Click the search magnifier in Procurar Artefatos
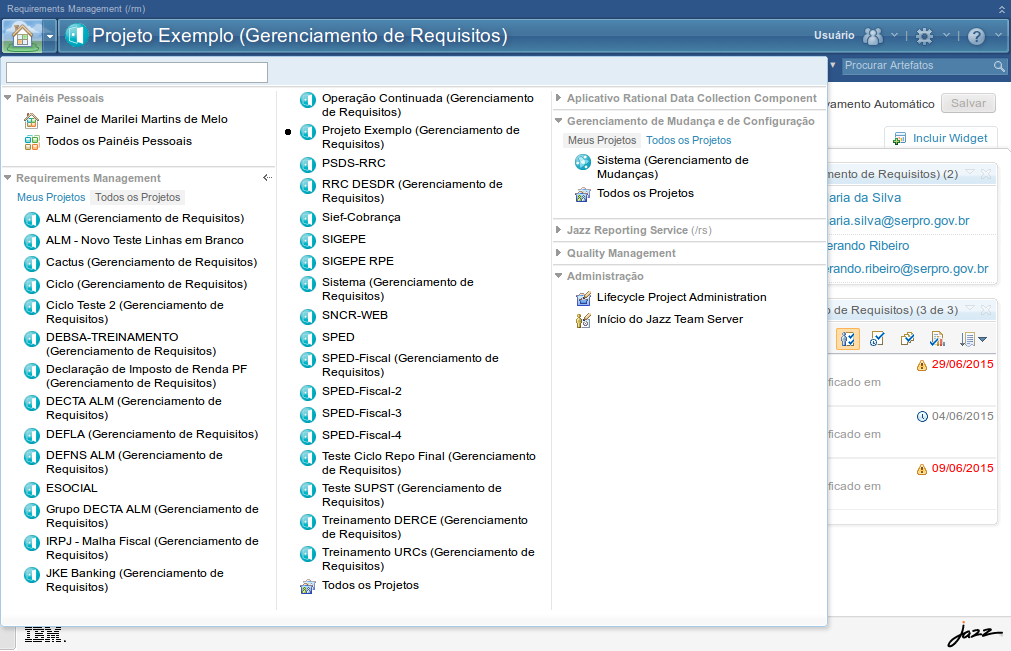This screenshot has height=651, width=1011. pyautogui.click(x=999, y=66)
